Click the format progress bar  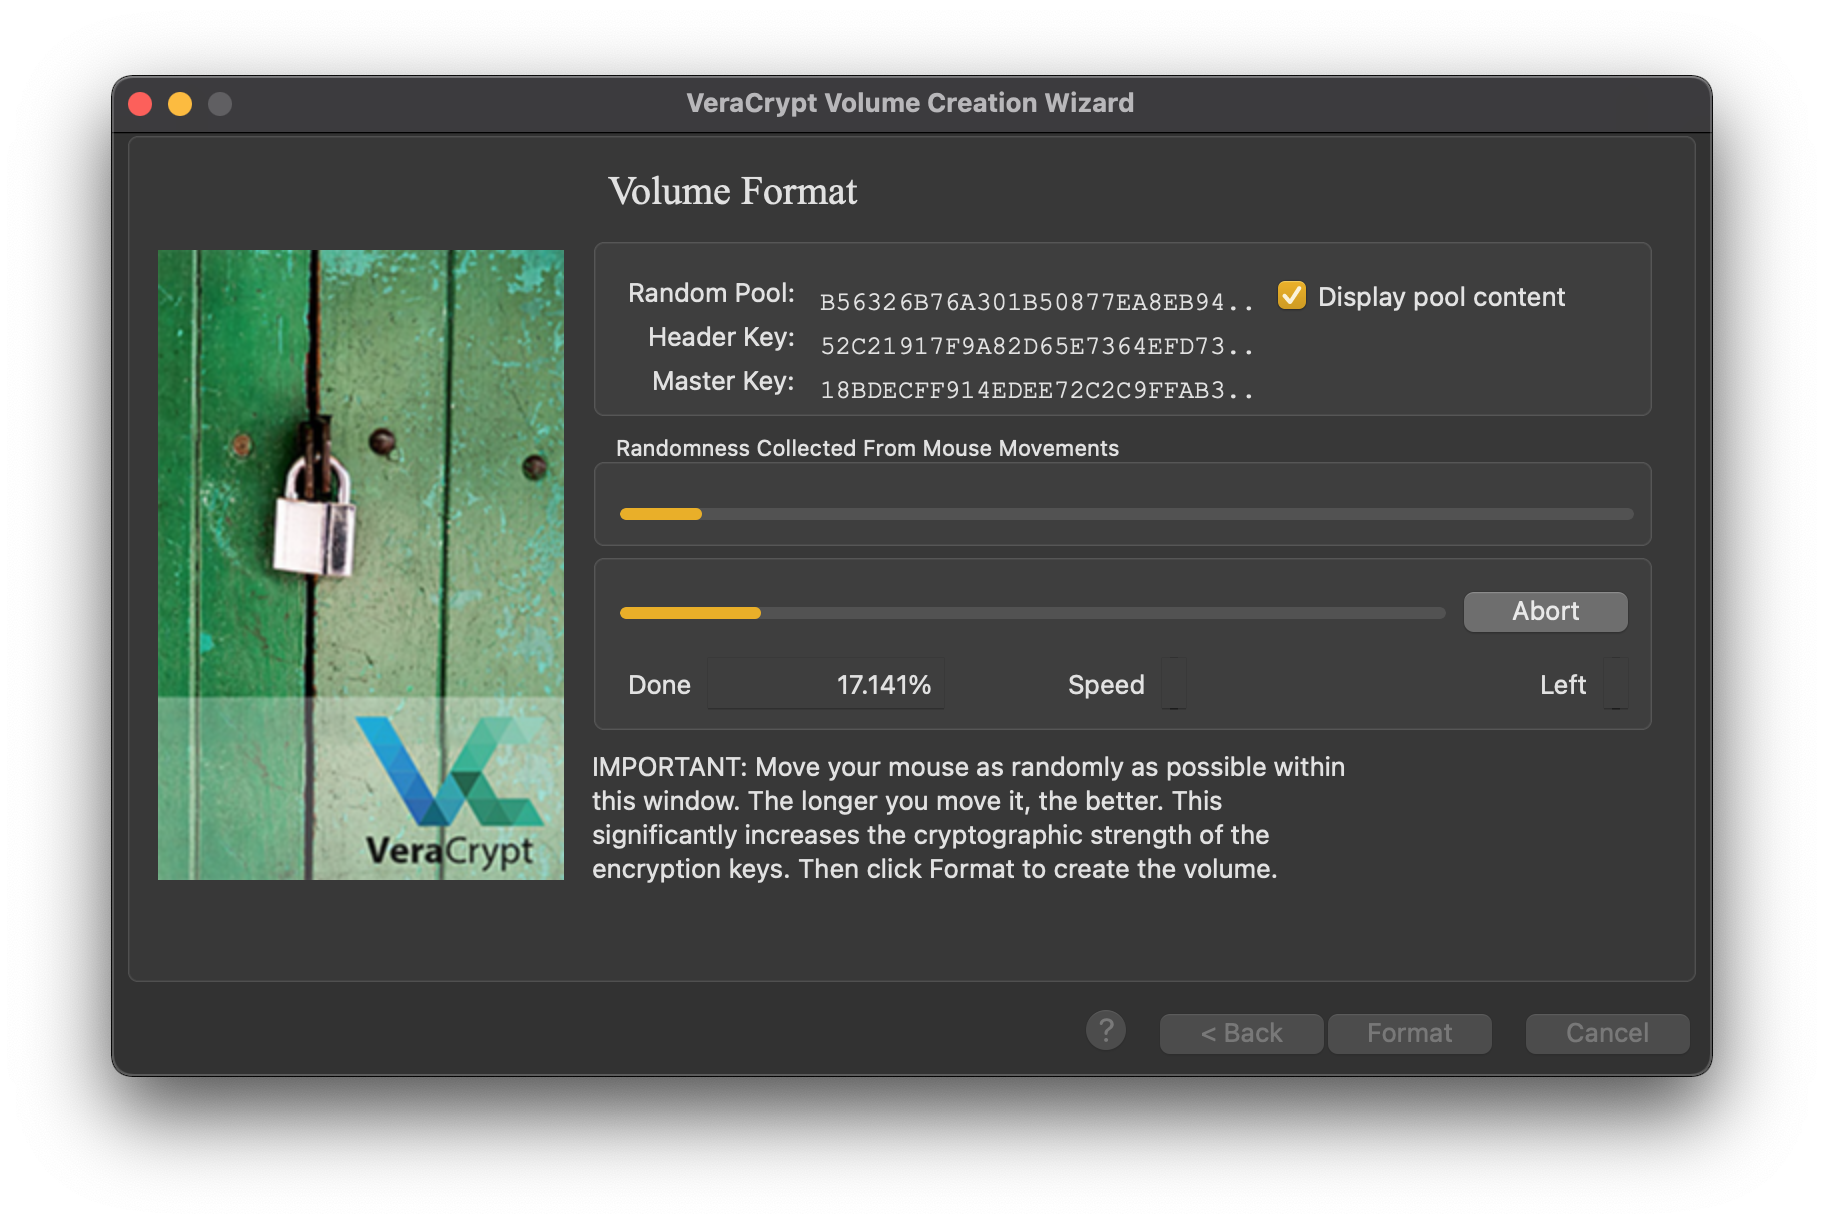1032,613
